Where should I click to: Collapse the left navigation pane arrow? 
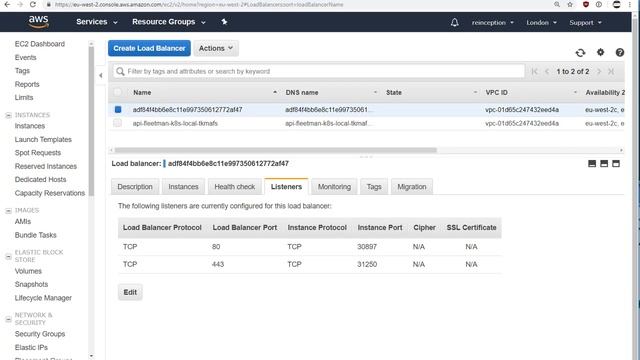tap(101, 75)
